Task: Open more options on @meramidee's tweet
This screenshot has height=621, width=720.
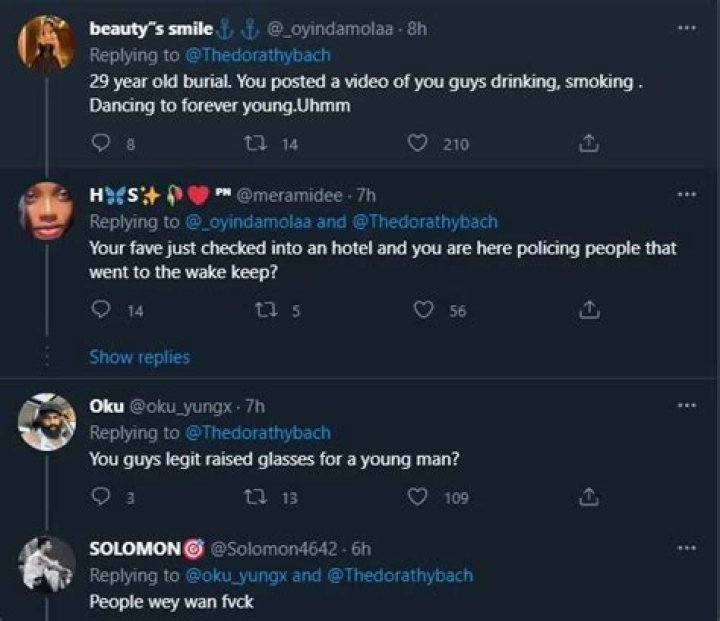Action: pyautogui.click(x=686, y=193)
